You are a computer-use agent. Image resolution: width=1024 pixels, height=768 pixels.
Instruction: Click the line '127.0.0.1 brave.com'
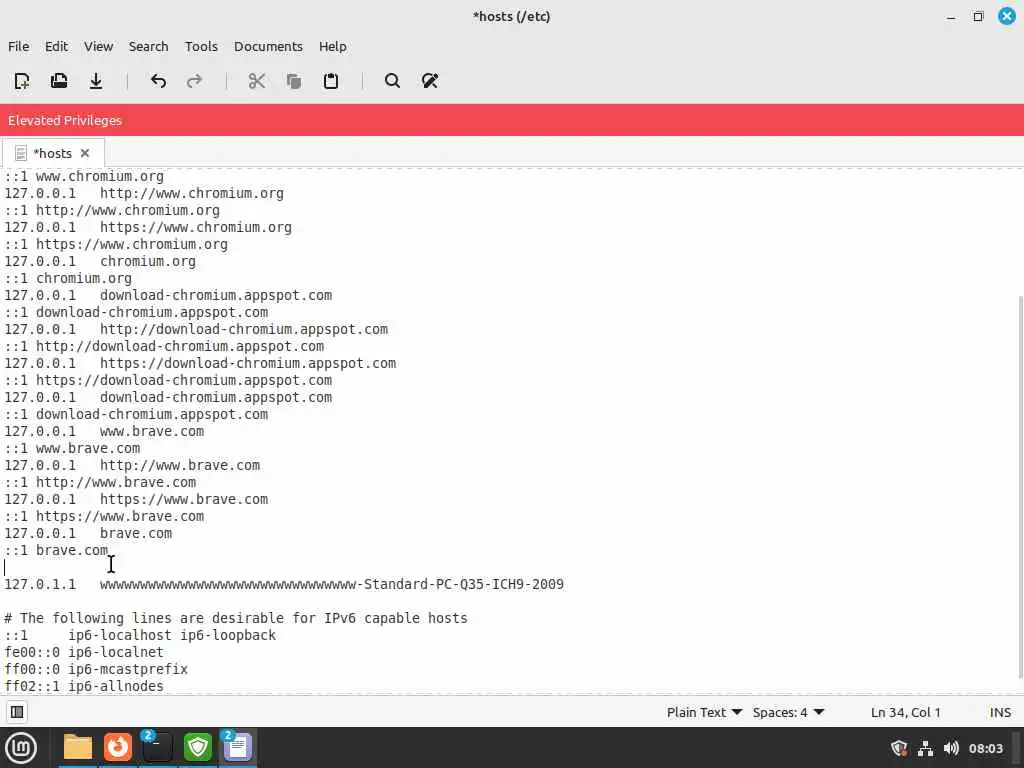coord(88,534)
